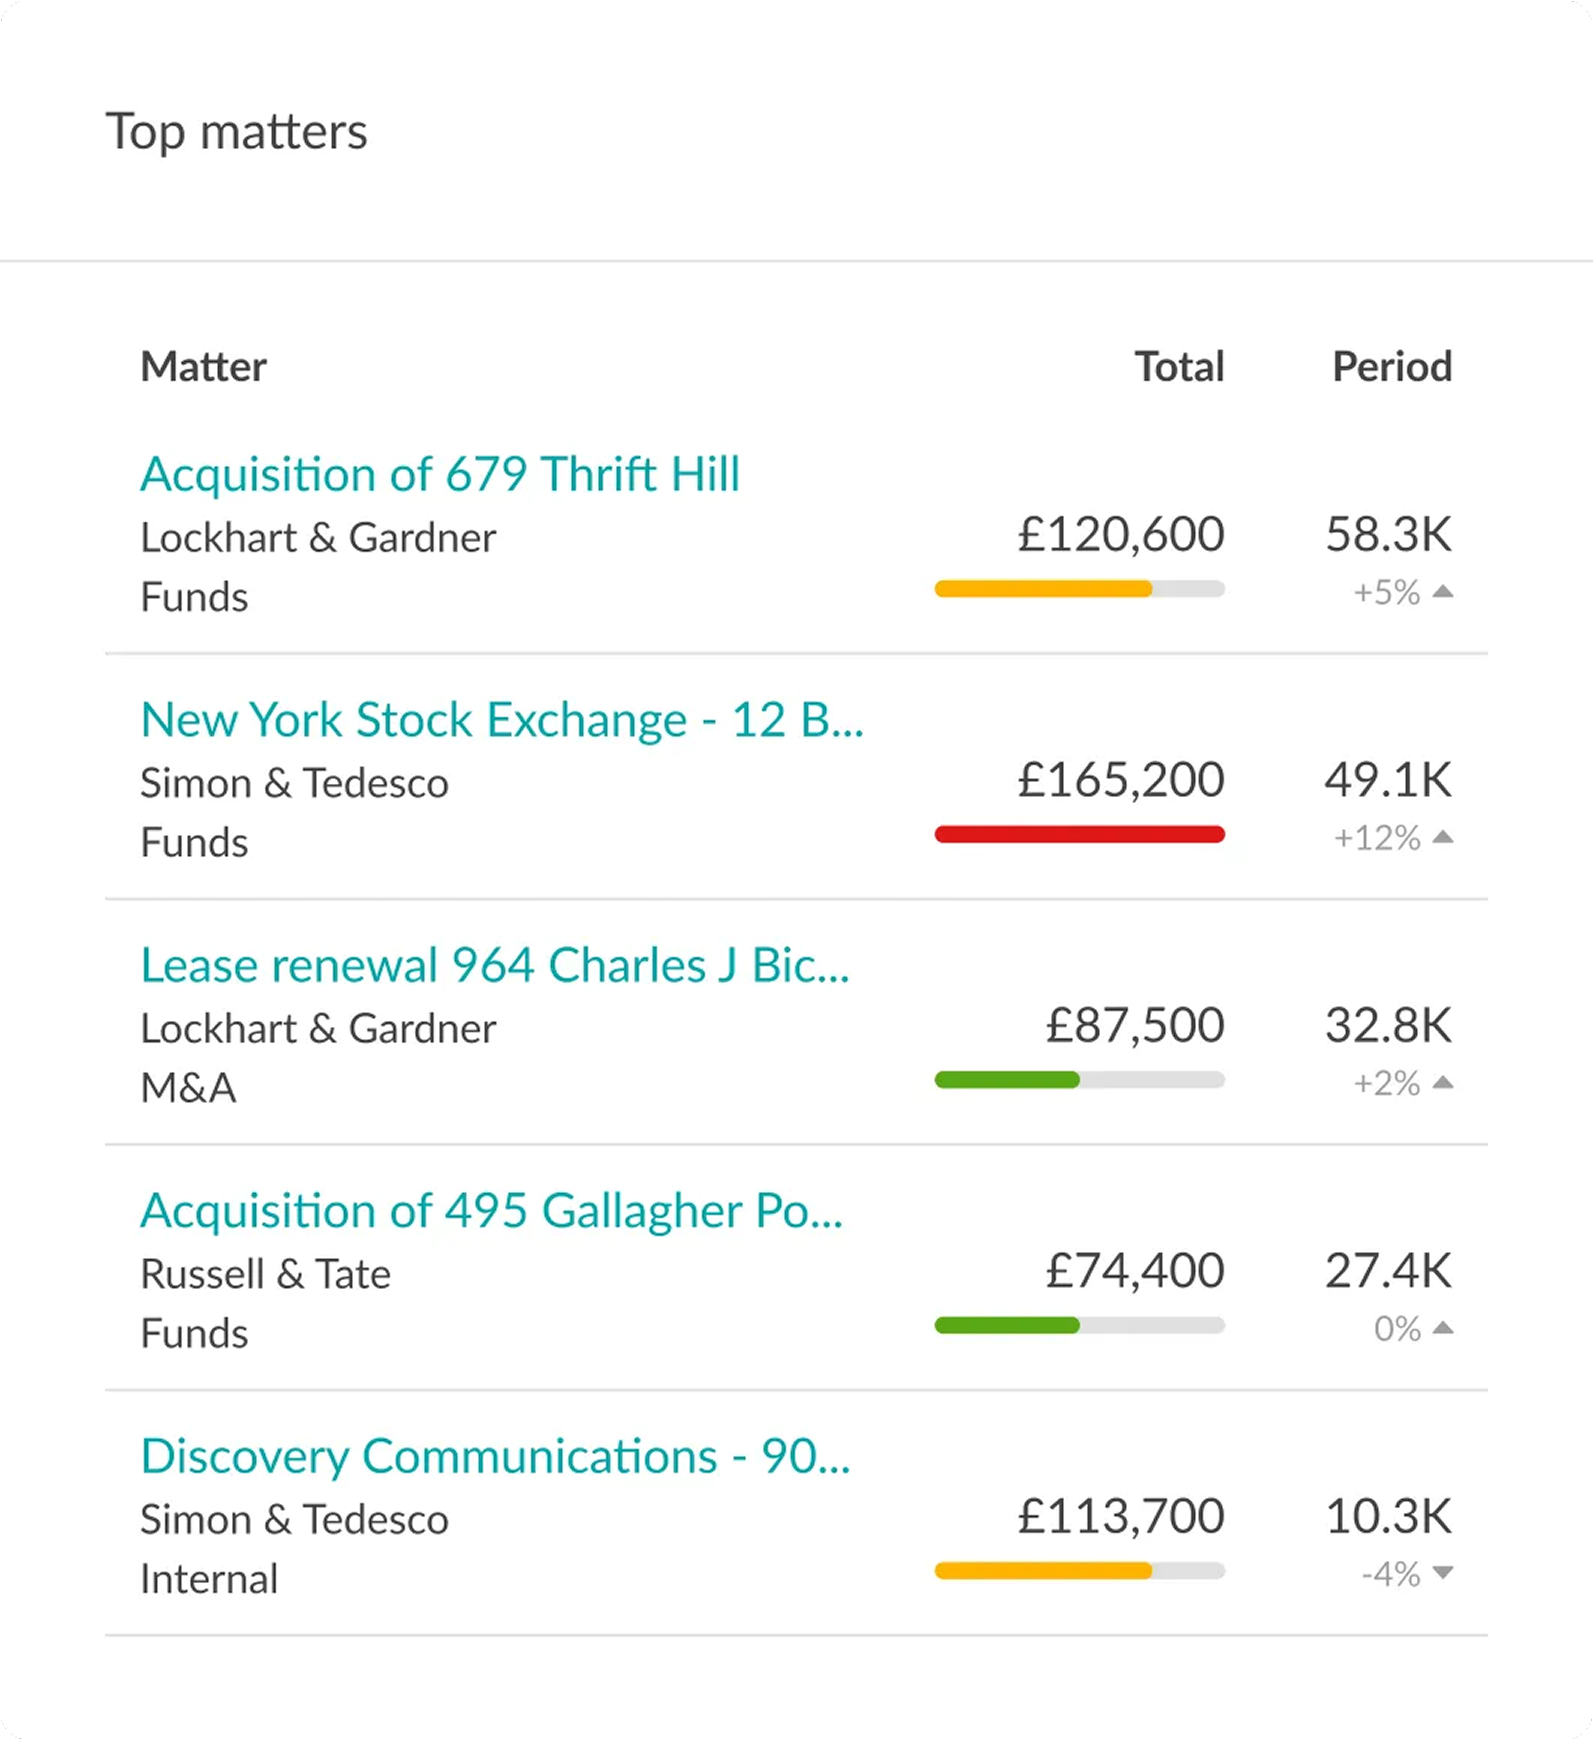The height and width of the screenshot is (1740, 1593).
Task: Open Acquisition of 495 Gallagher matter
Action: click(x=491, y=1211)
